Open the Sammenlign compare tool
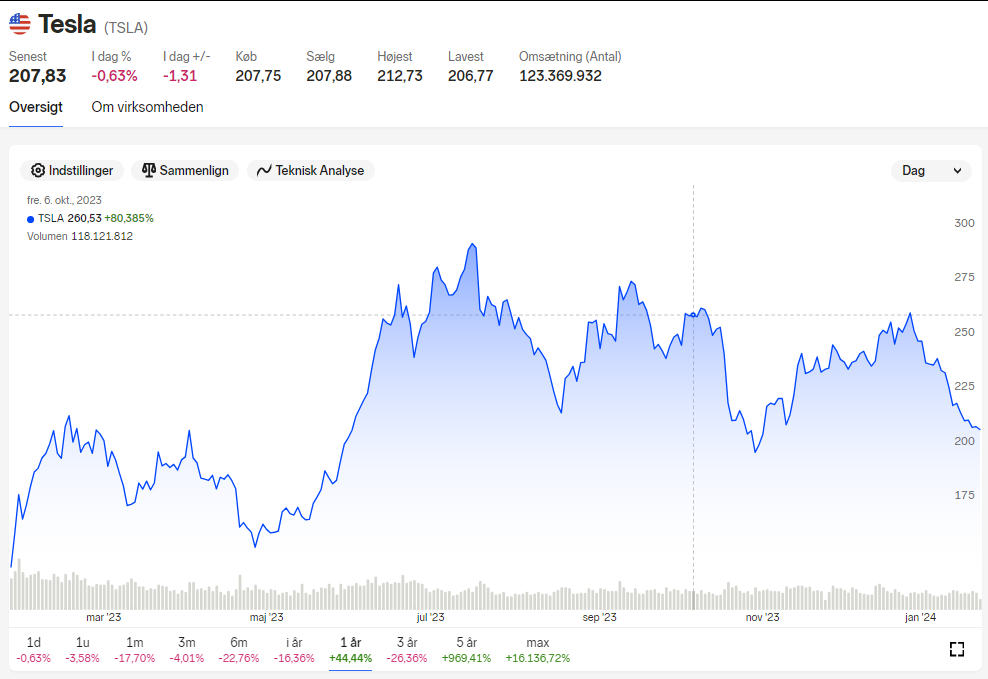The height and width of the screenshot is (679, 988). coord(185,171)
